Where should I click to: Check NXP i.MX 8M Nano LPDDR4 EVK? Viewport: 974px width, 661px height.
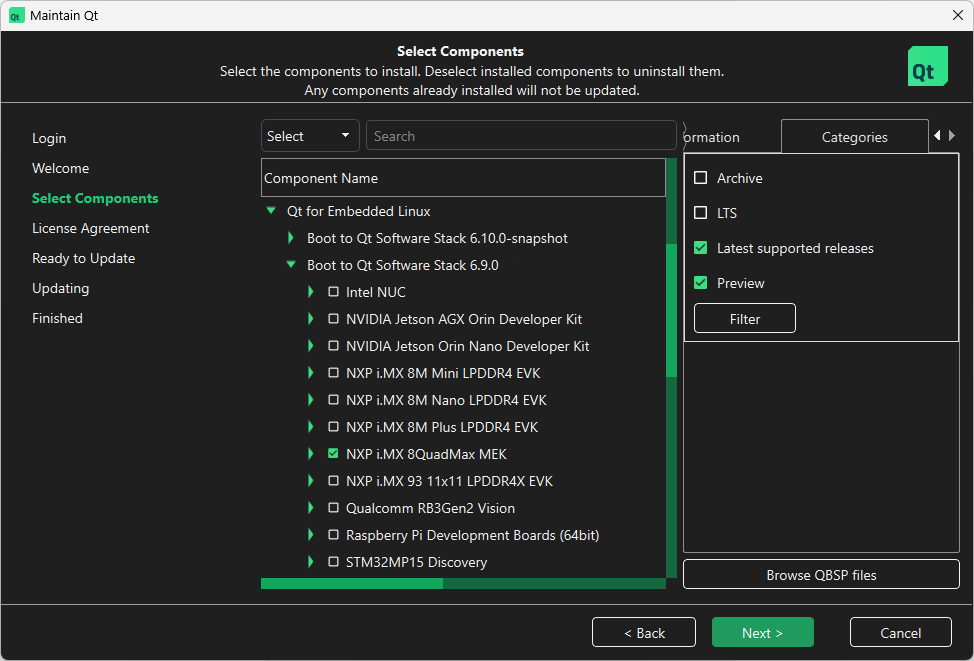(x=334, y=400)
